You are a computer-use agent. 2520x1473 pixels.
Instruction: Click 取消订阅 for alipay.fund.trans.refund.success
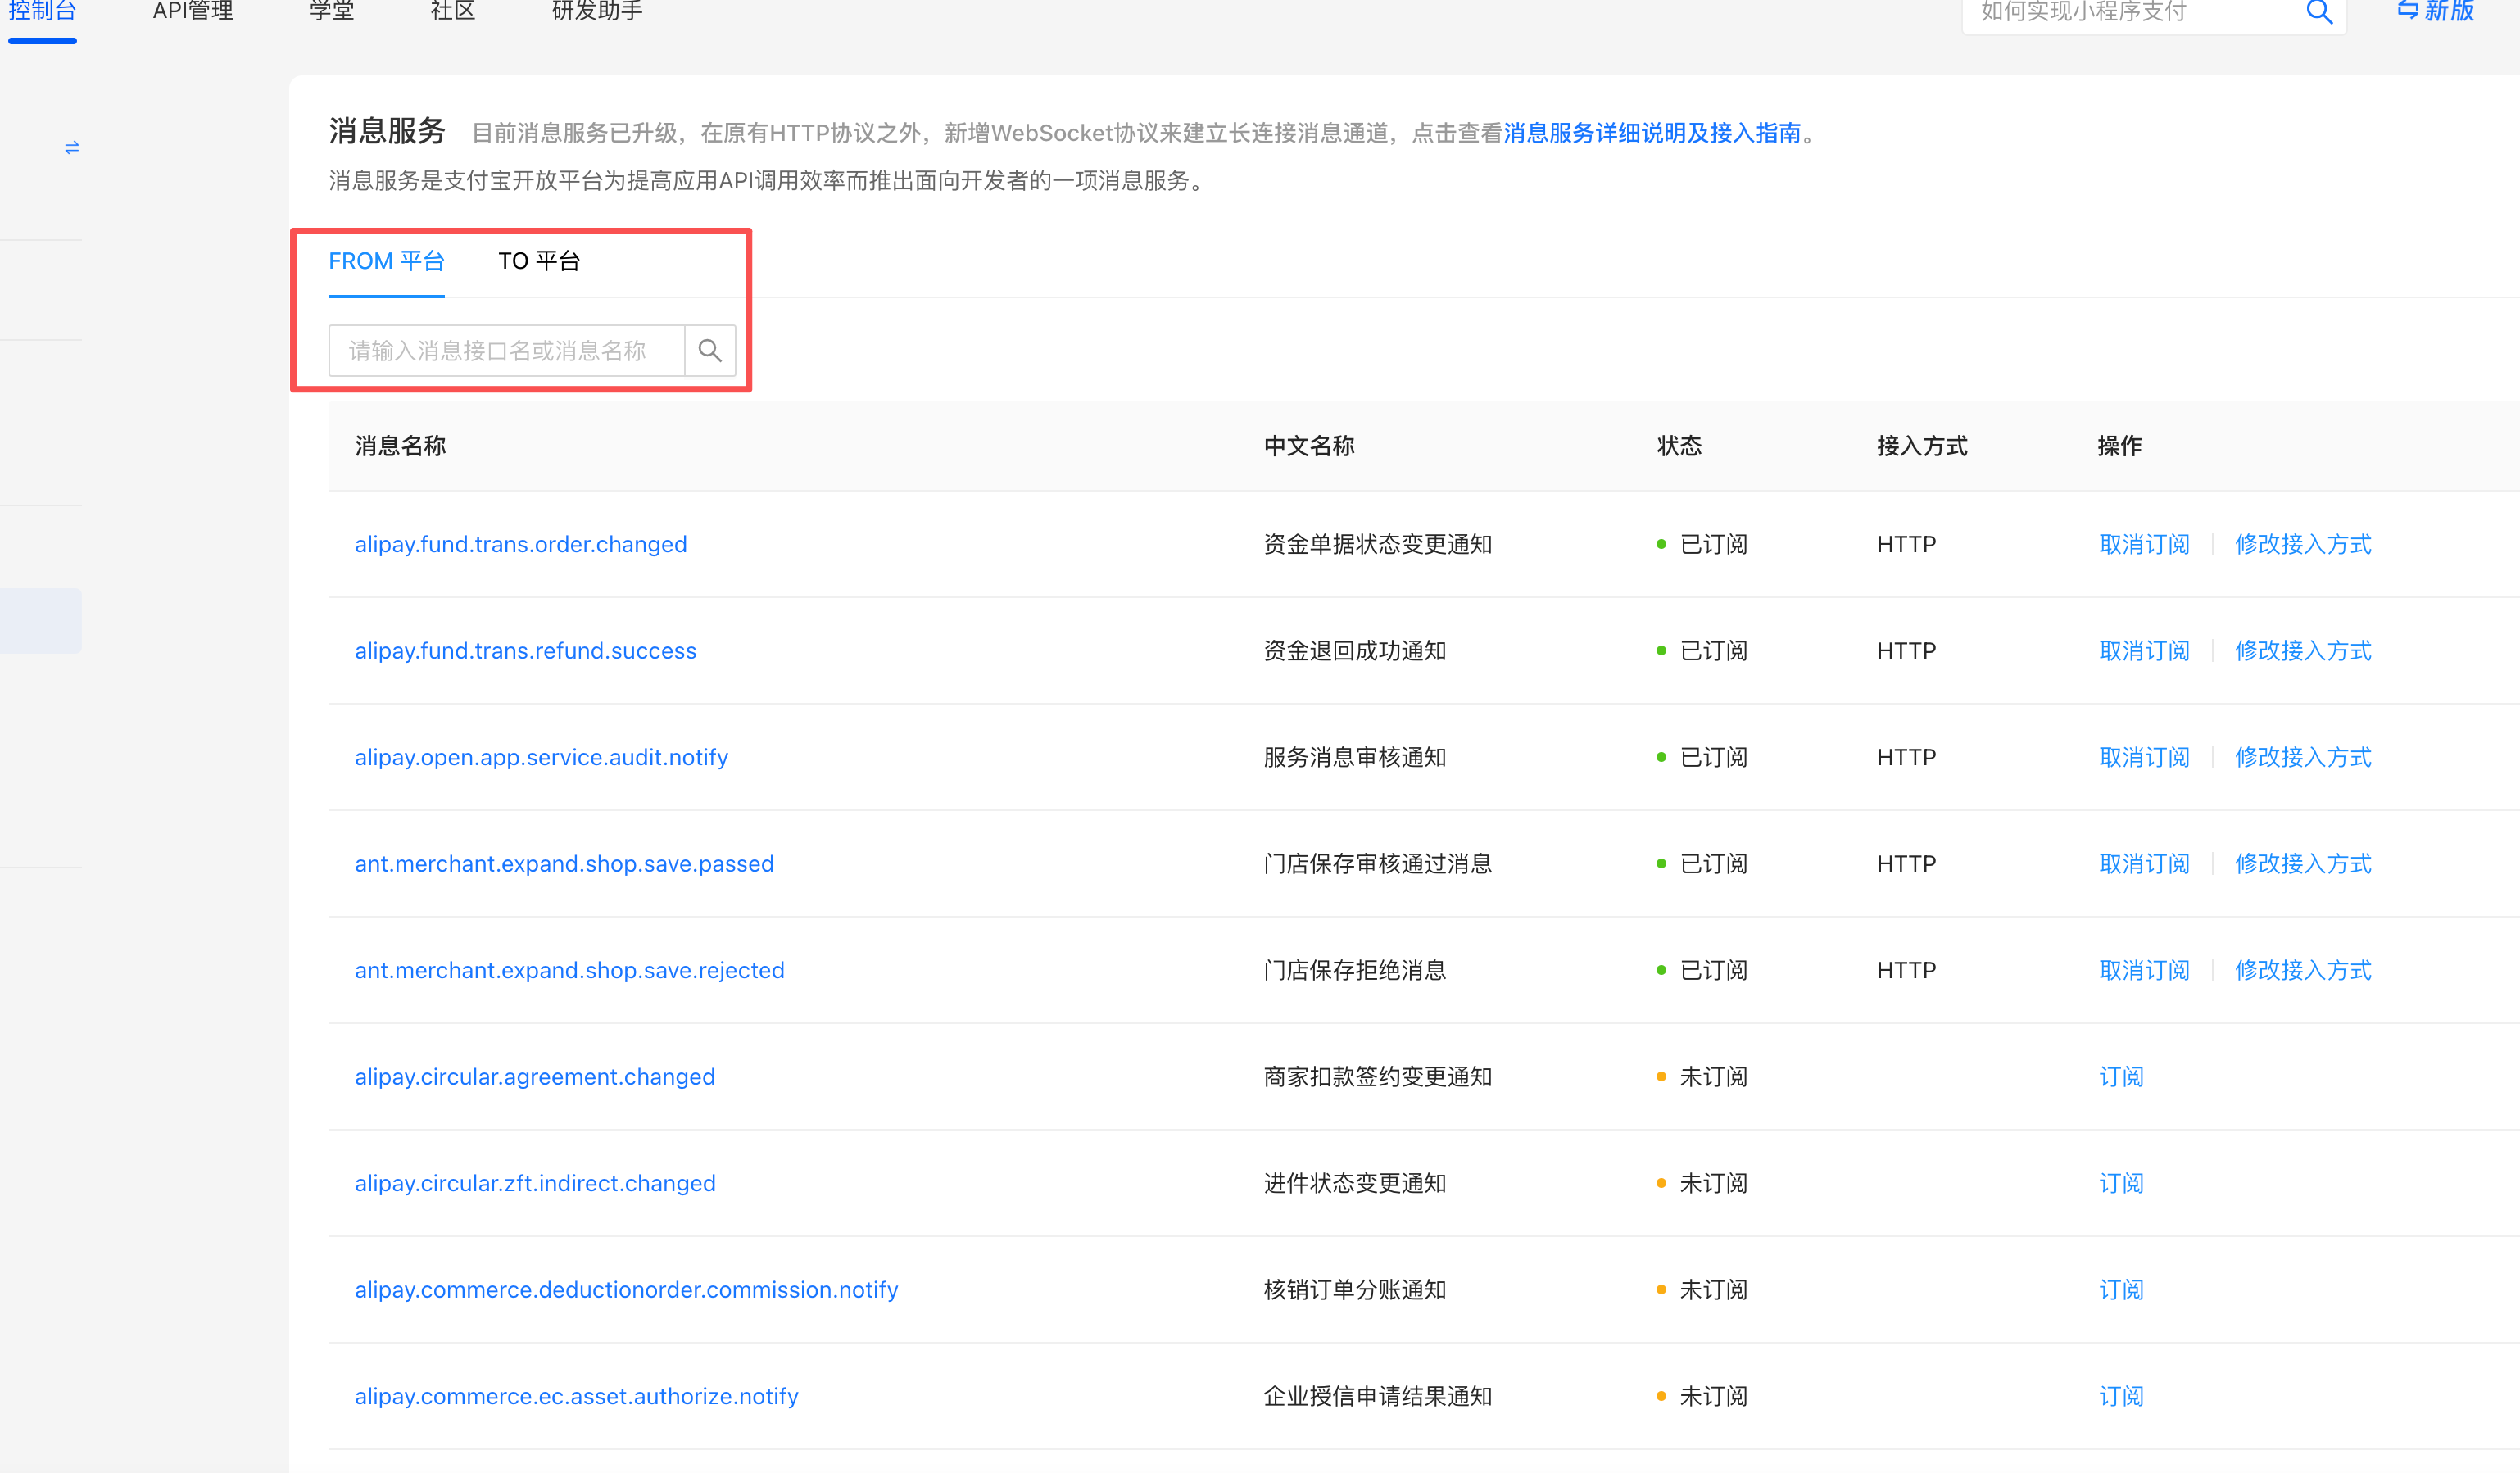[2144, 651]
